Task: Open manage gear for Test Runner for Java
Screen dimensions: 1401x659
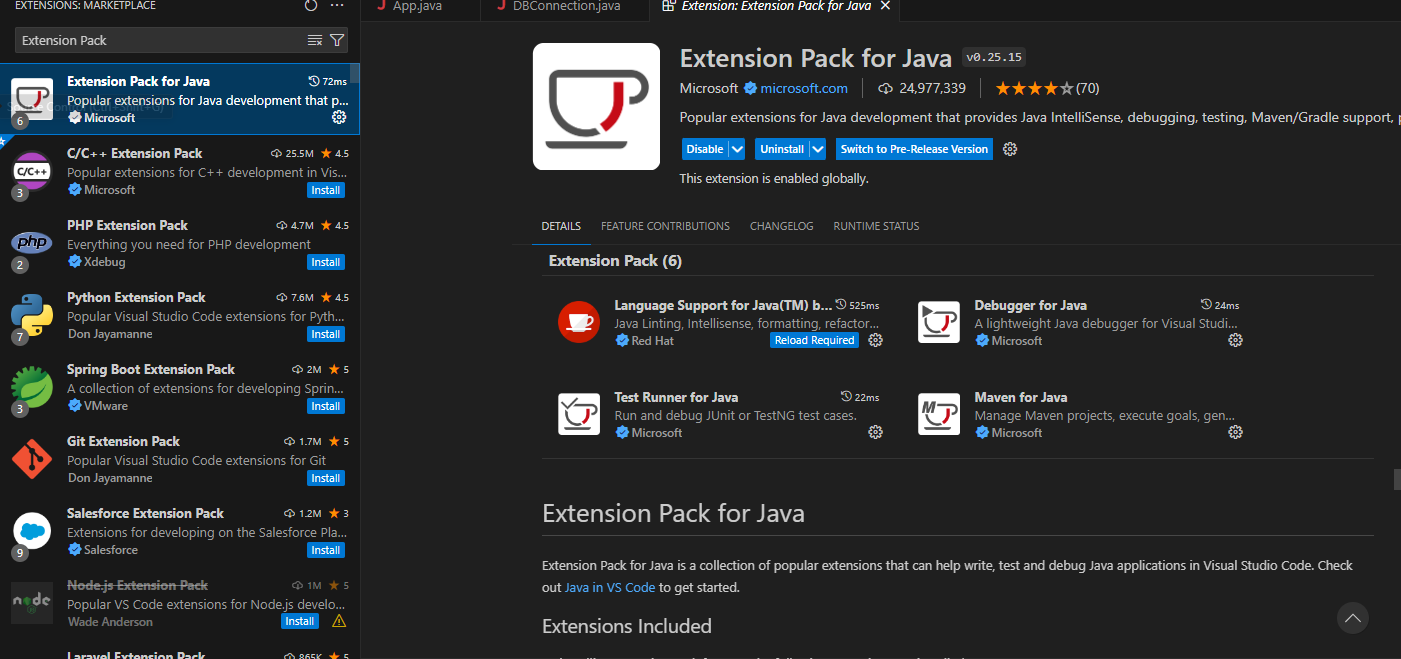Action: (x=875, y=432)
